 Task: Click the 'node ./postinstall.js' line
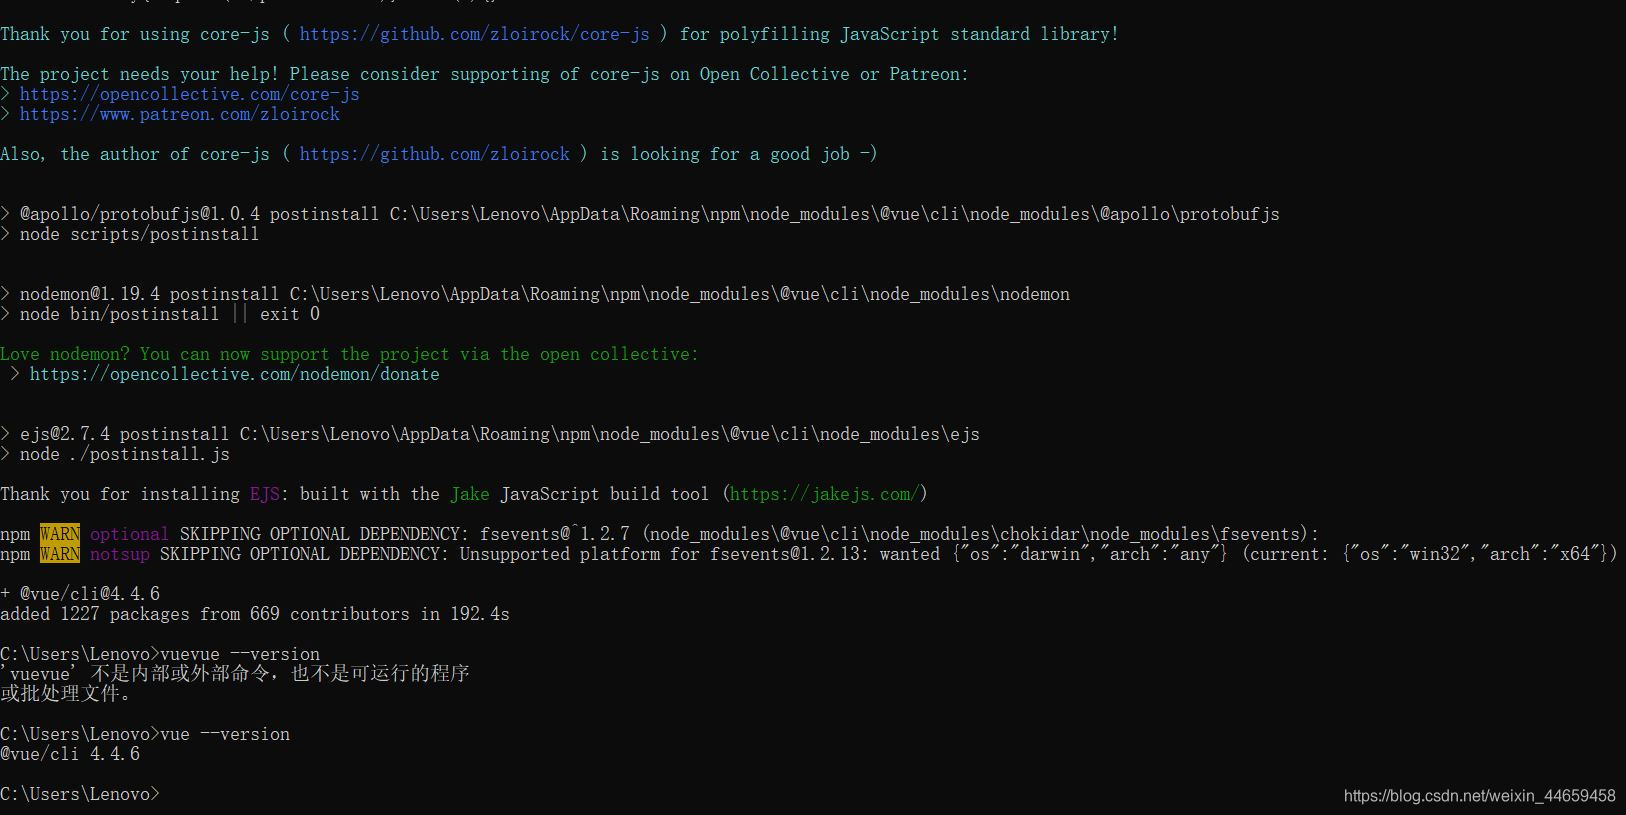coord(115,454)
